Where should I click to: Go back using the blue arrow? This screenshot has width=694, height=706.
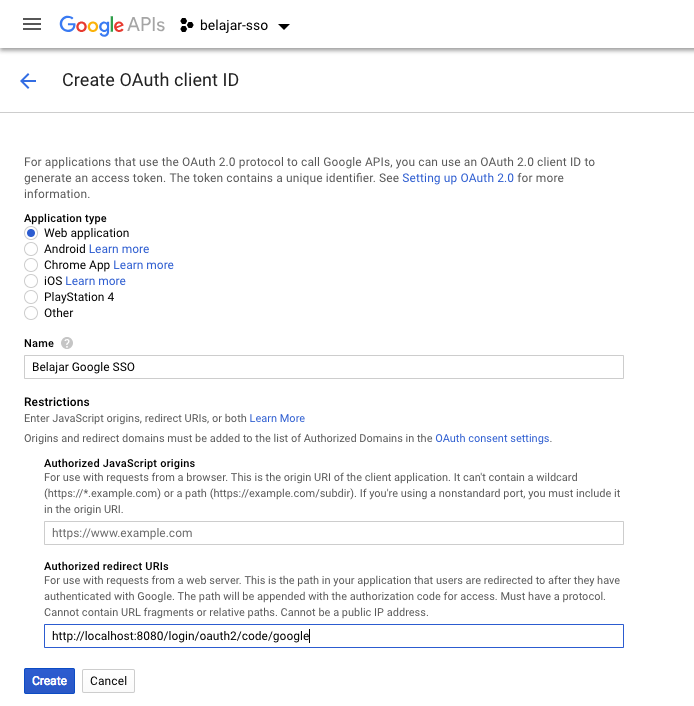(x=28, y=81)
